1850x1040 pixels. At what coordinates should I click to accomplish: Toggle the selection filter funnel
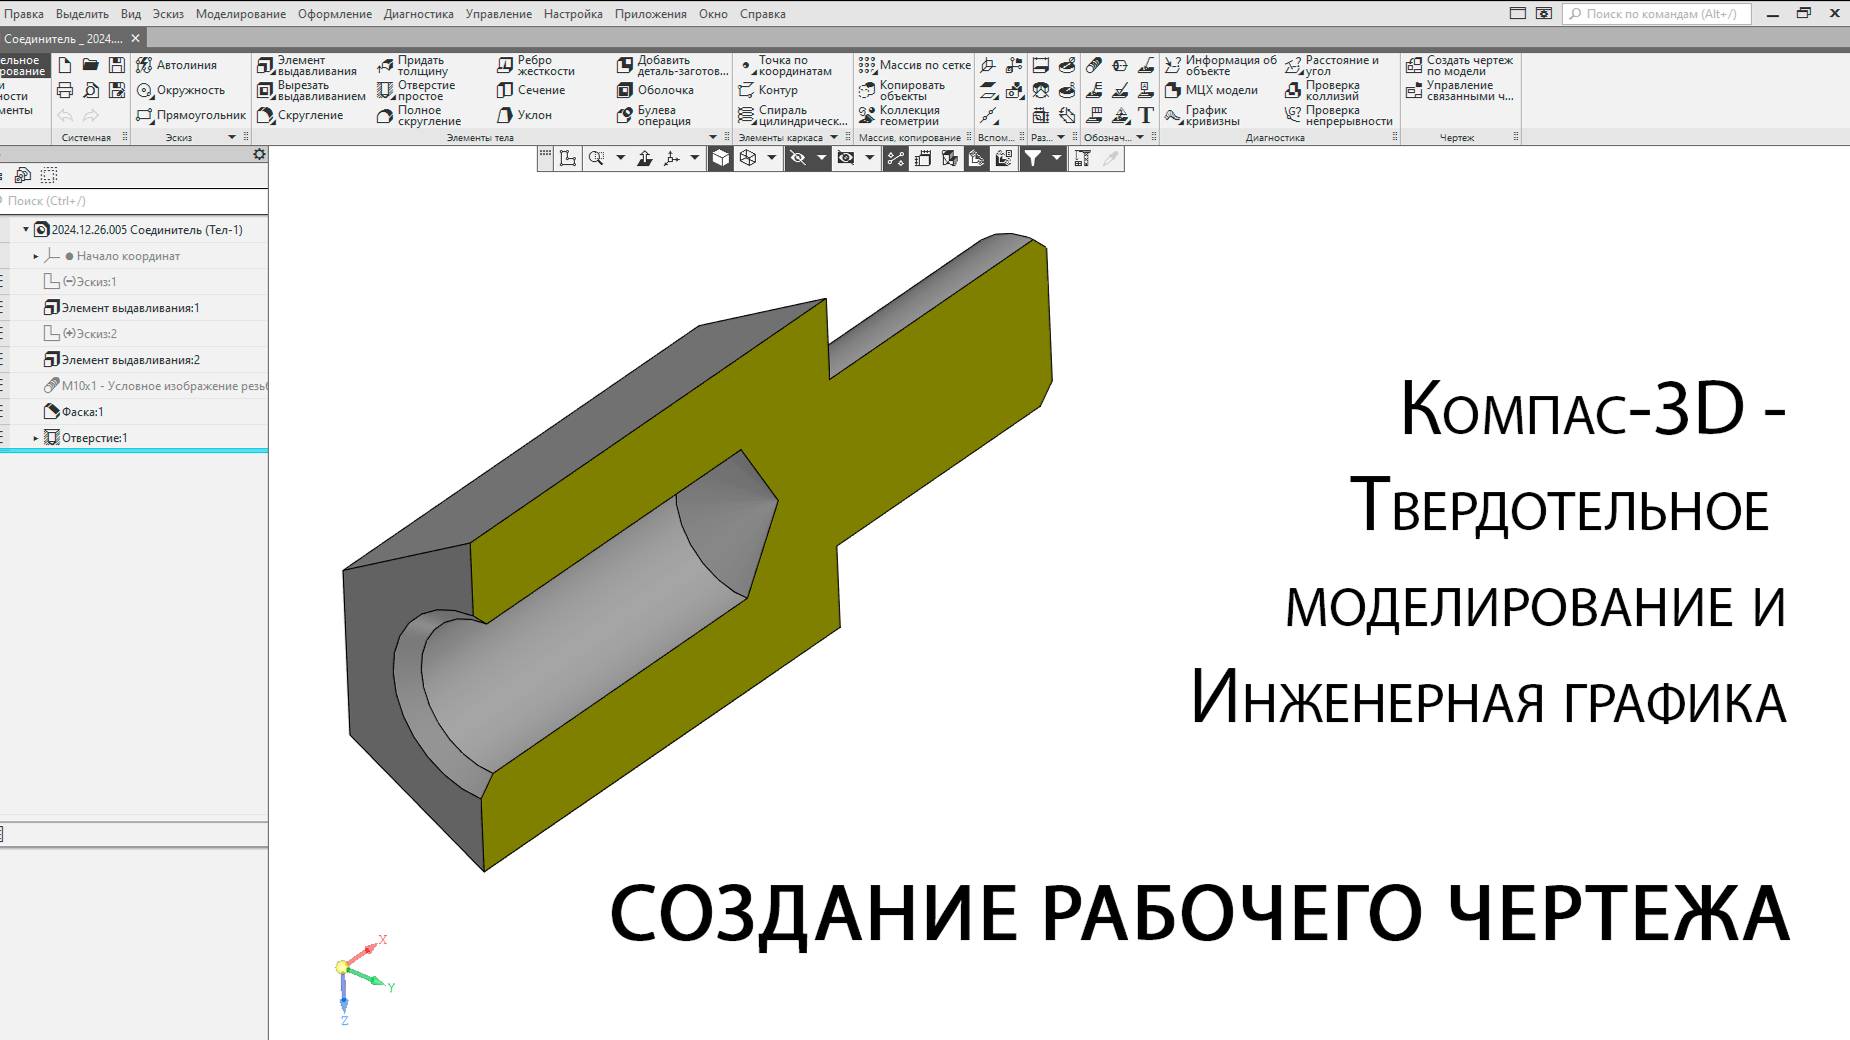1033,158
